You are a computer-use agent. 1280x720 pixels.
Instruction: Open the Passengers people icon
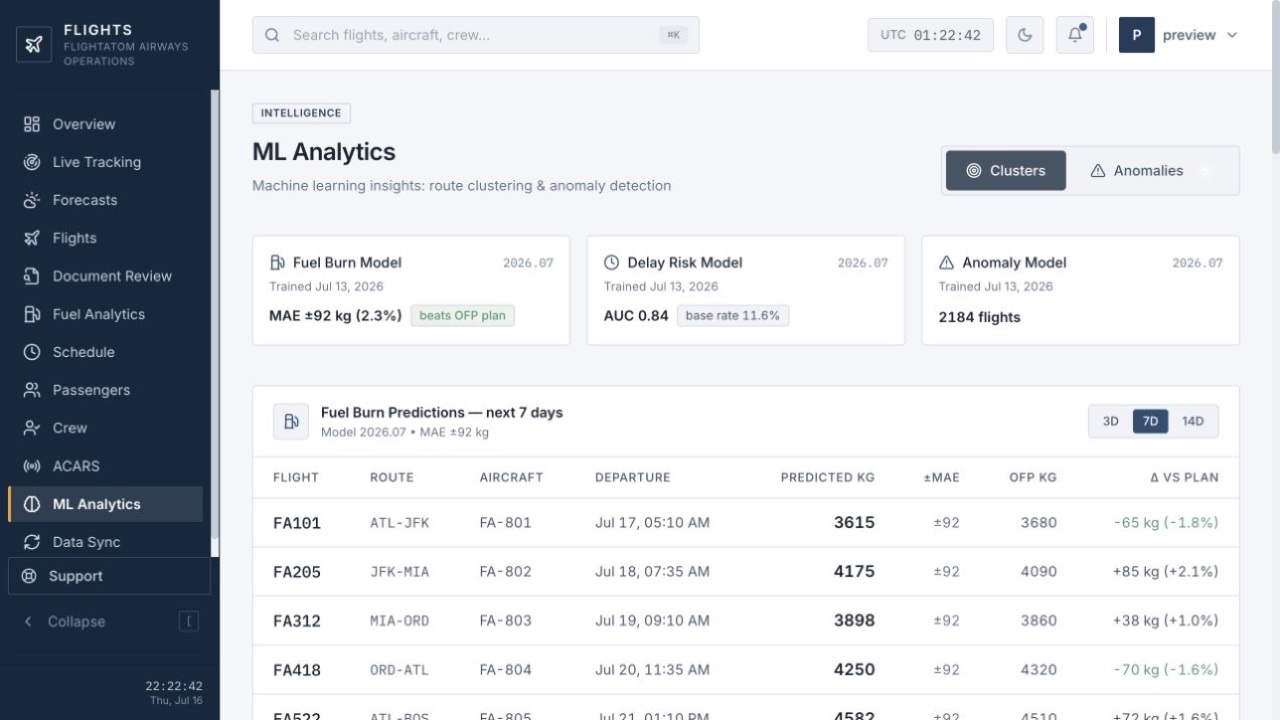32,390
